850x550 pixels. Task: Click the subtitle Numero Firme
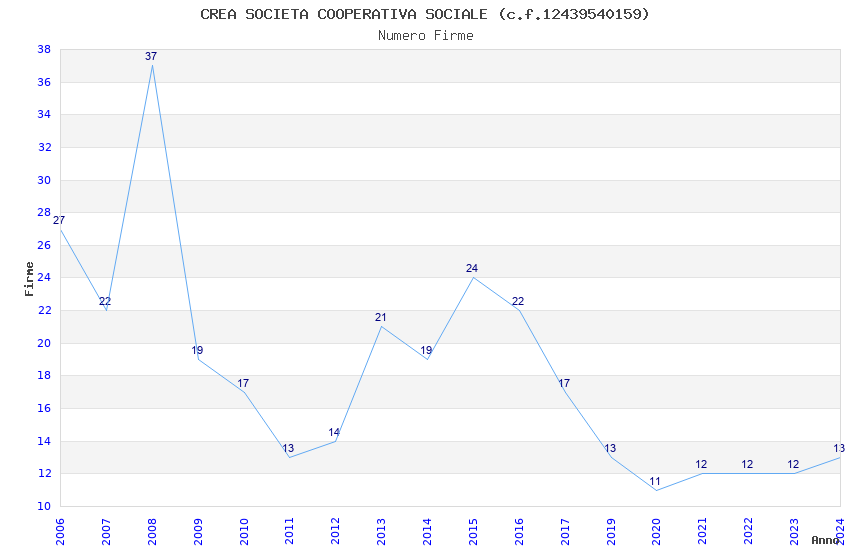click(426, 36)
